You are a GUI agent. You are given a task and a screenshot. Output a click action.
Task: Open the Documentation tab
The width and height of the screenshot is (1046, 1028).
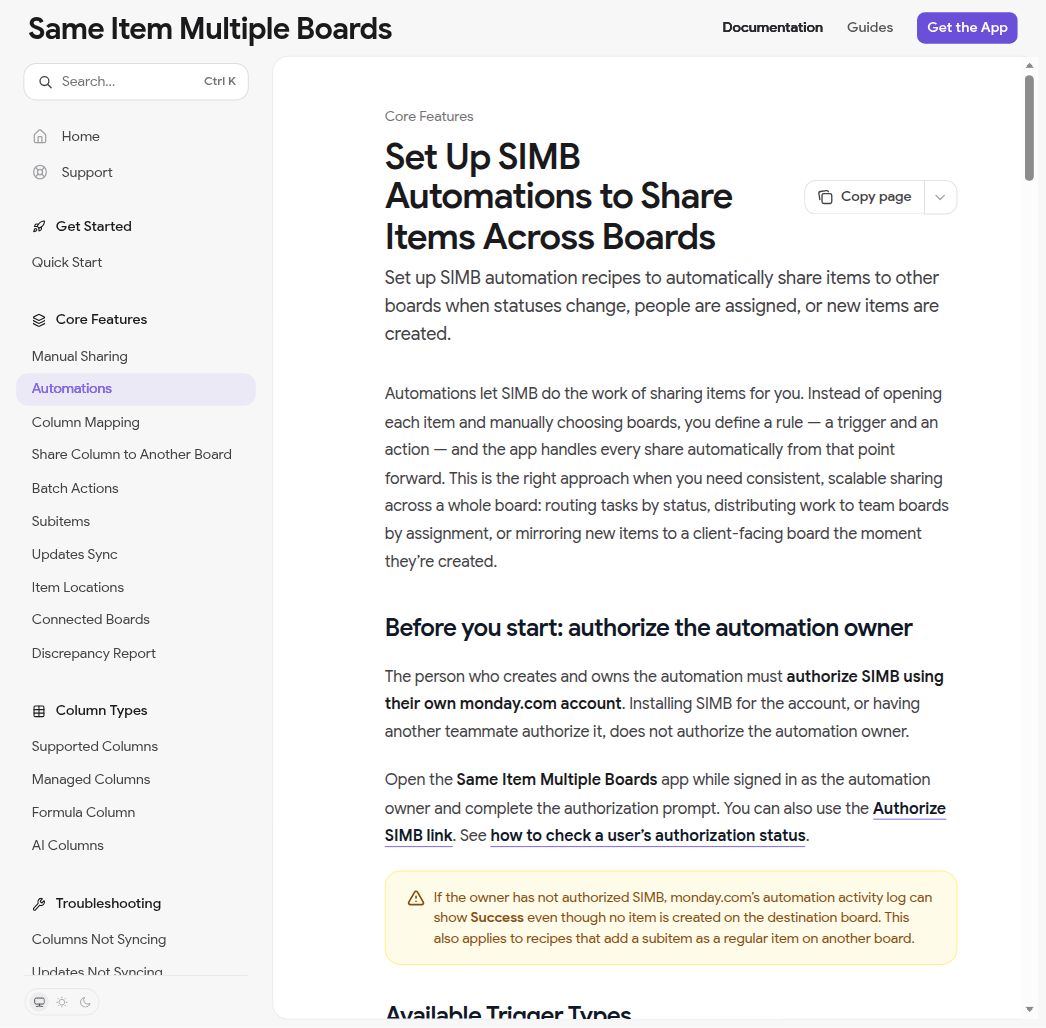point(772,27)
